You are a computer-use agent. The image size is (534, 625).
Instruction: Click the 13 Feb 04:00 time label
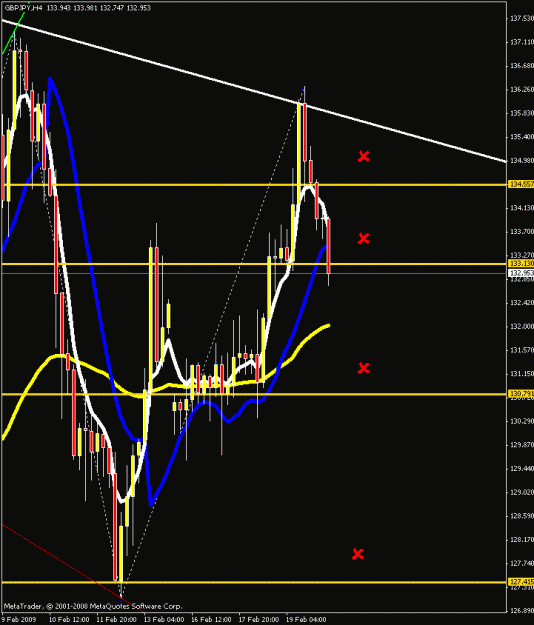[x=164, y=619]
